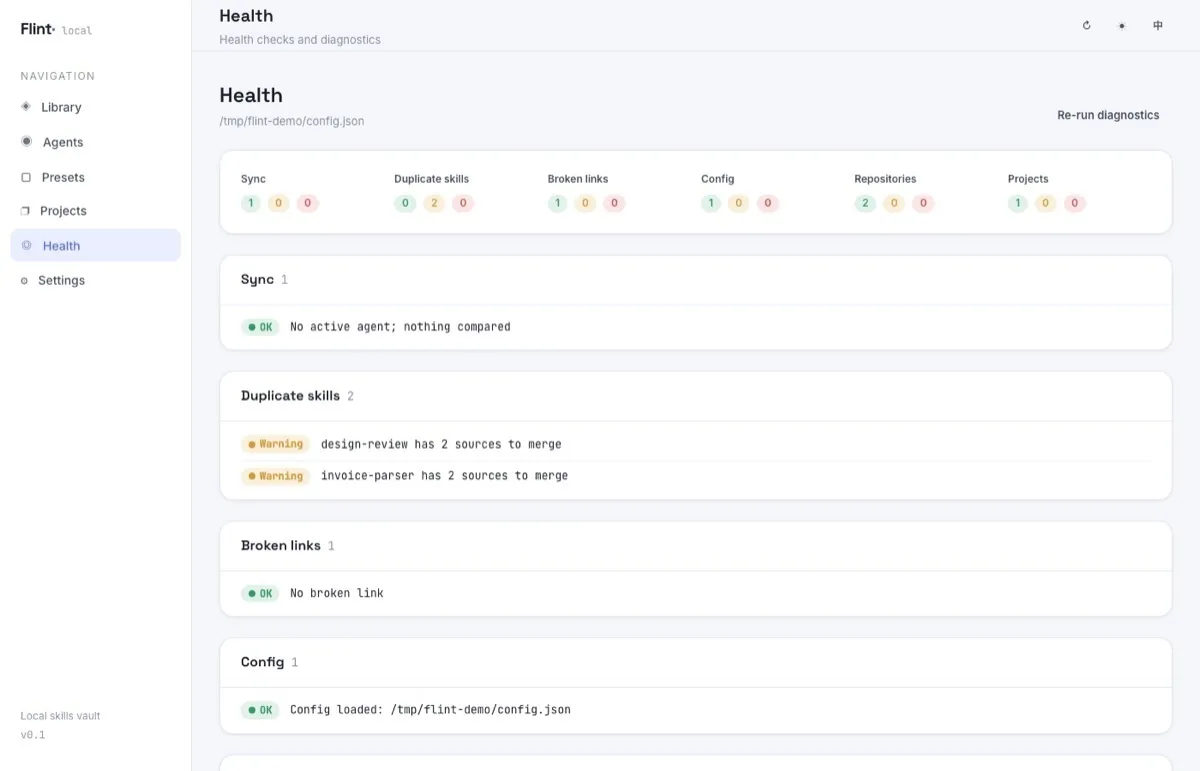Click the green Sync OK count badge
The image size is (1200, 771).
point(252,203)
